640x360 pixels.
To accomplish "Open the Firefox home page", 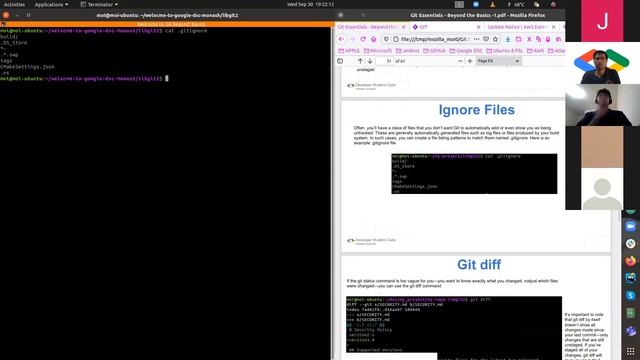I will [373, 39].
